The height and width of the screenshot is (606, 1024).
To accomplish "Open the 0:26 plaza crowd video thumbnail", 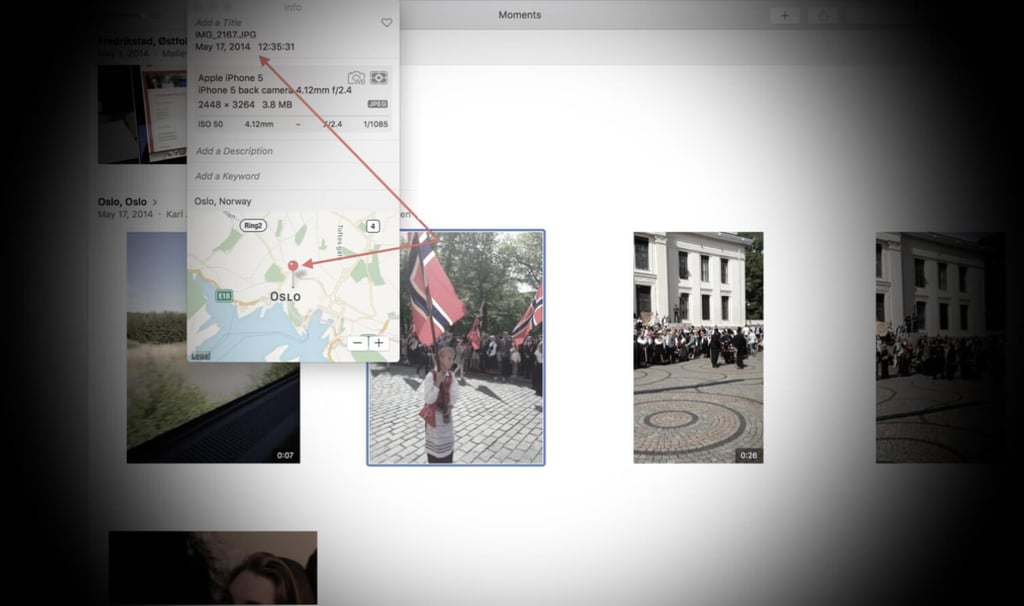I will pos(698,347).
